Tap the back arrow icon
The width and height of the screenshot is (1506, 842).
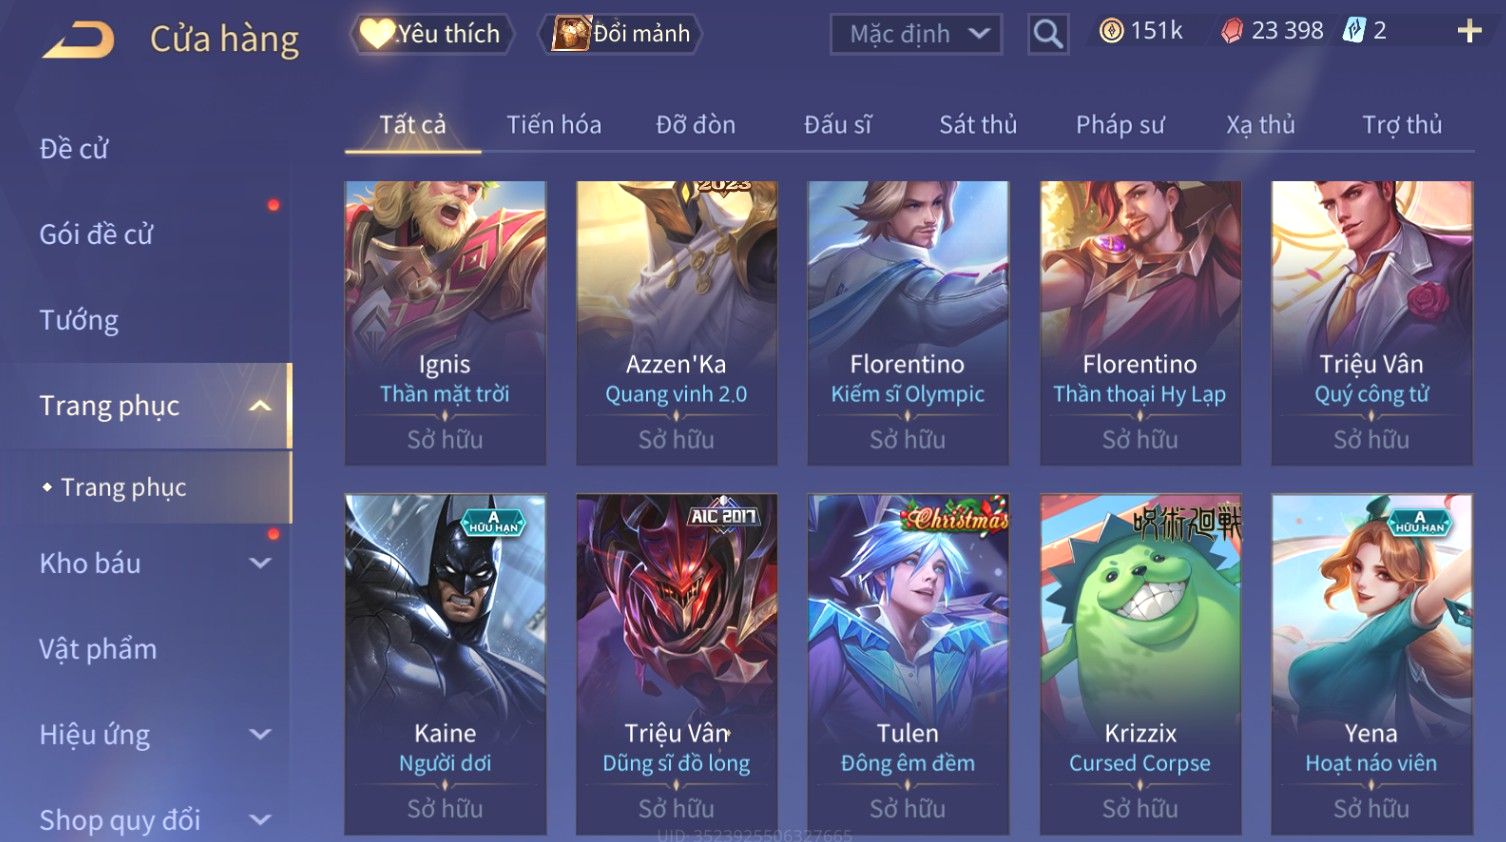[78, 40]
